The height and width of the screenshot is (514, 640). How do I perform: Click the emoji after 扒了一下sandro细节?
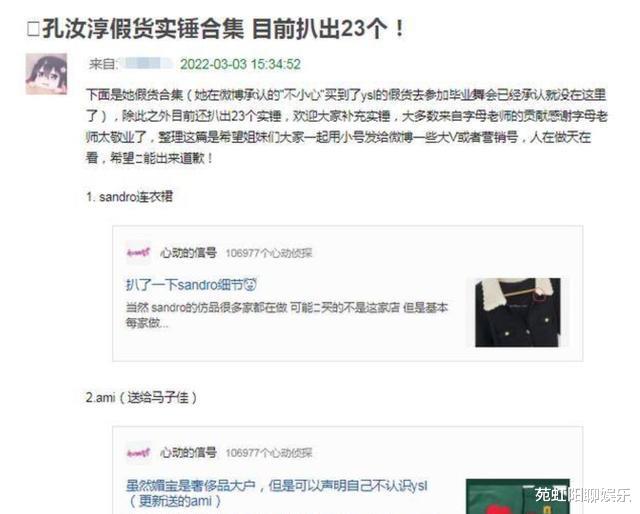point(250,285)
